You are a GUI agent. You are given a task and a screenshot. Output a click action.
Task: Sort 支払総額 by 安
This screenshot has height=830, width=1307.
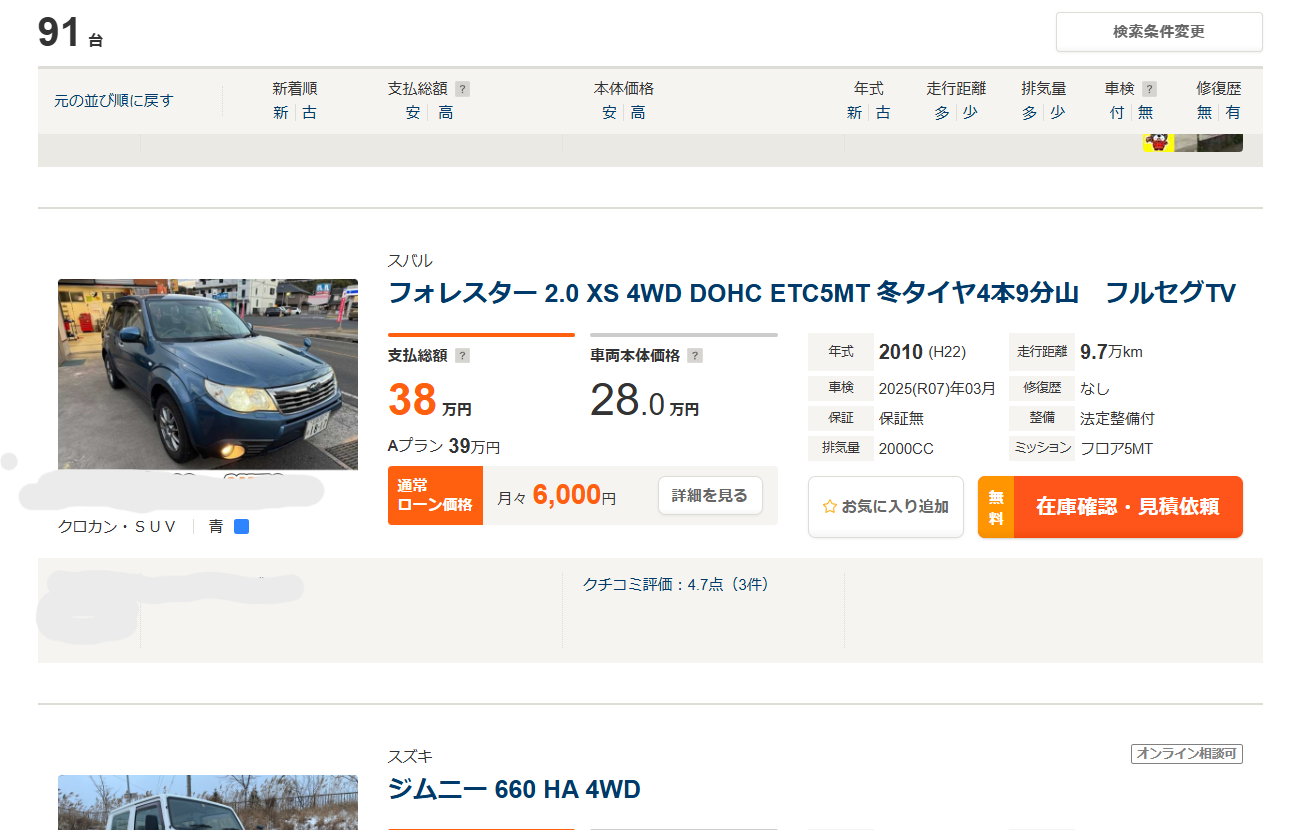coord(413,113)
